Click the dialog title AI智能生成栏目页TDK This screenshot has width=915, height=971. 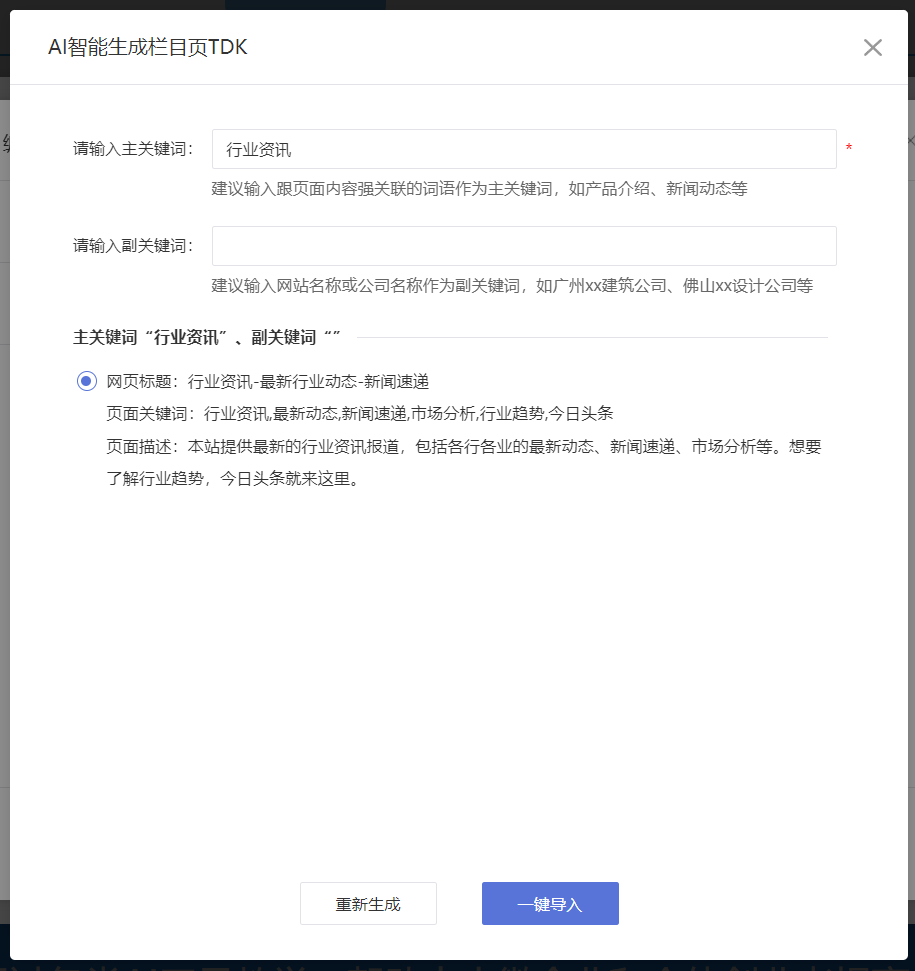[148, 48]
